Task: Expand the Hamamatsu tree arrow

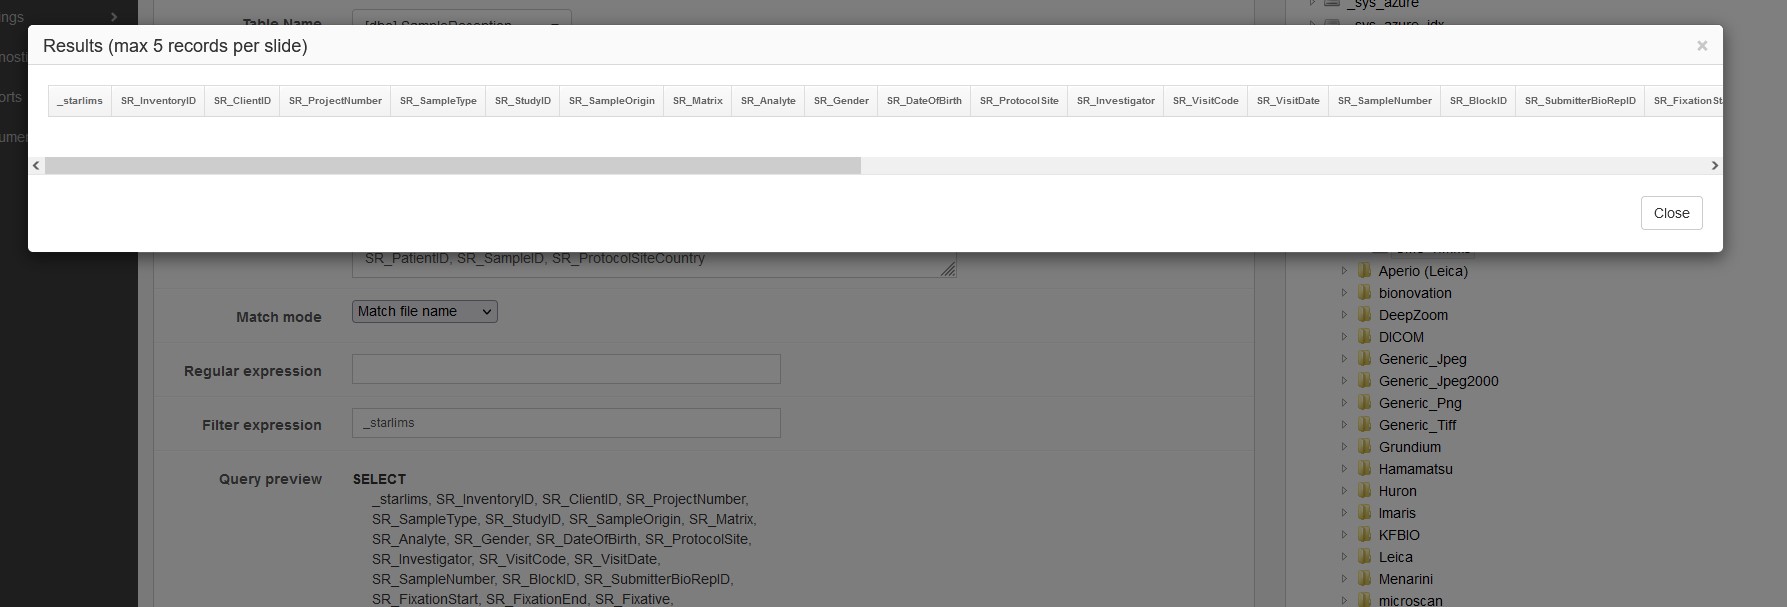Action: 1344,469
